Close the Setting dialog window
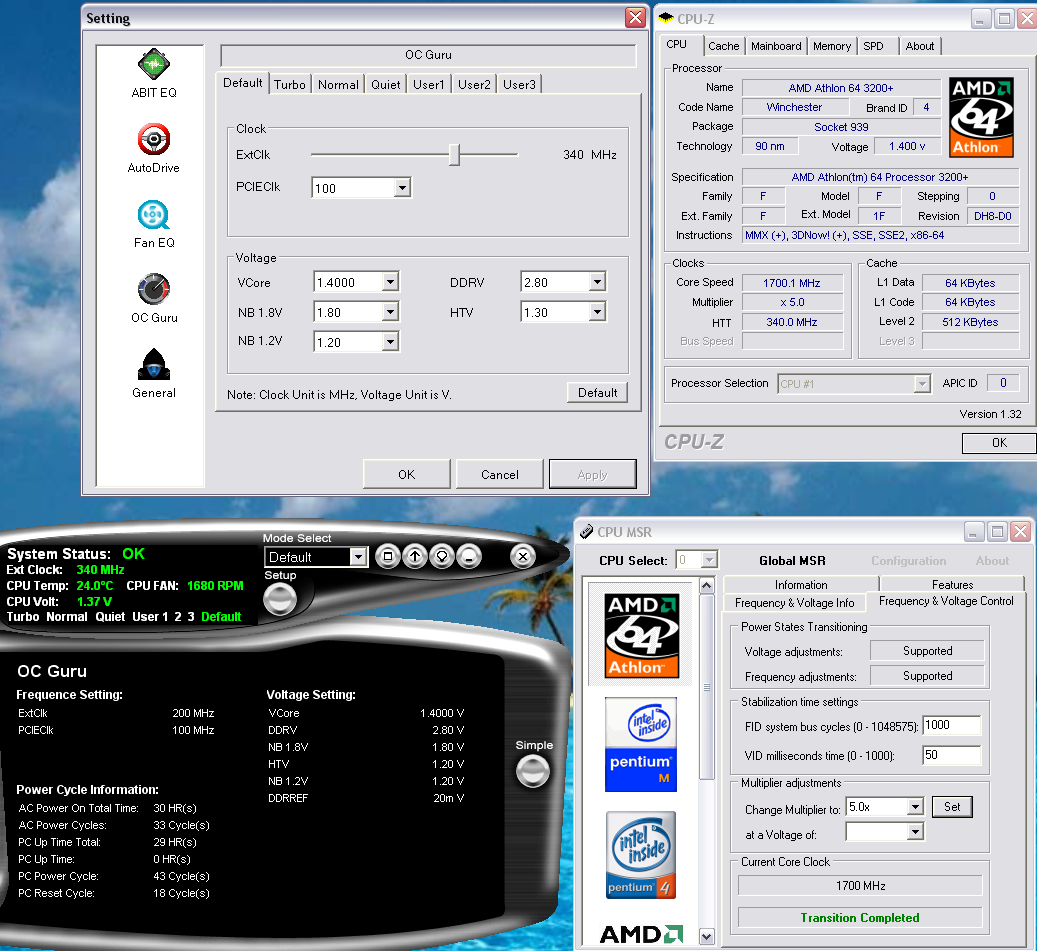 (635, 18)
